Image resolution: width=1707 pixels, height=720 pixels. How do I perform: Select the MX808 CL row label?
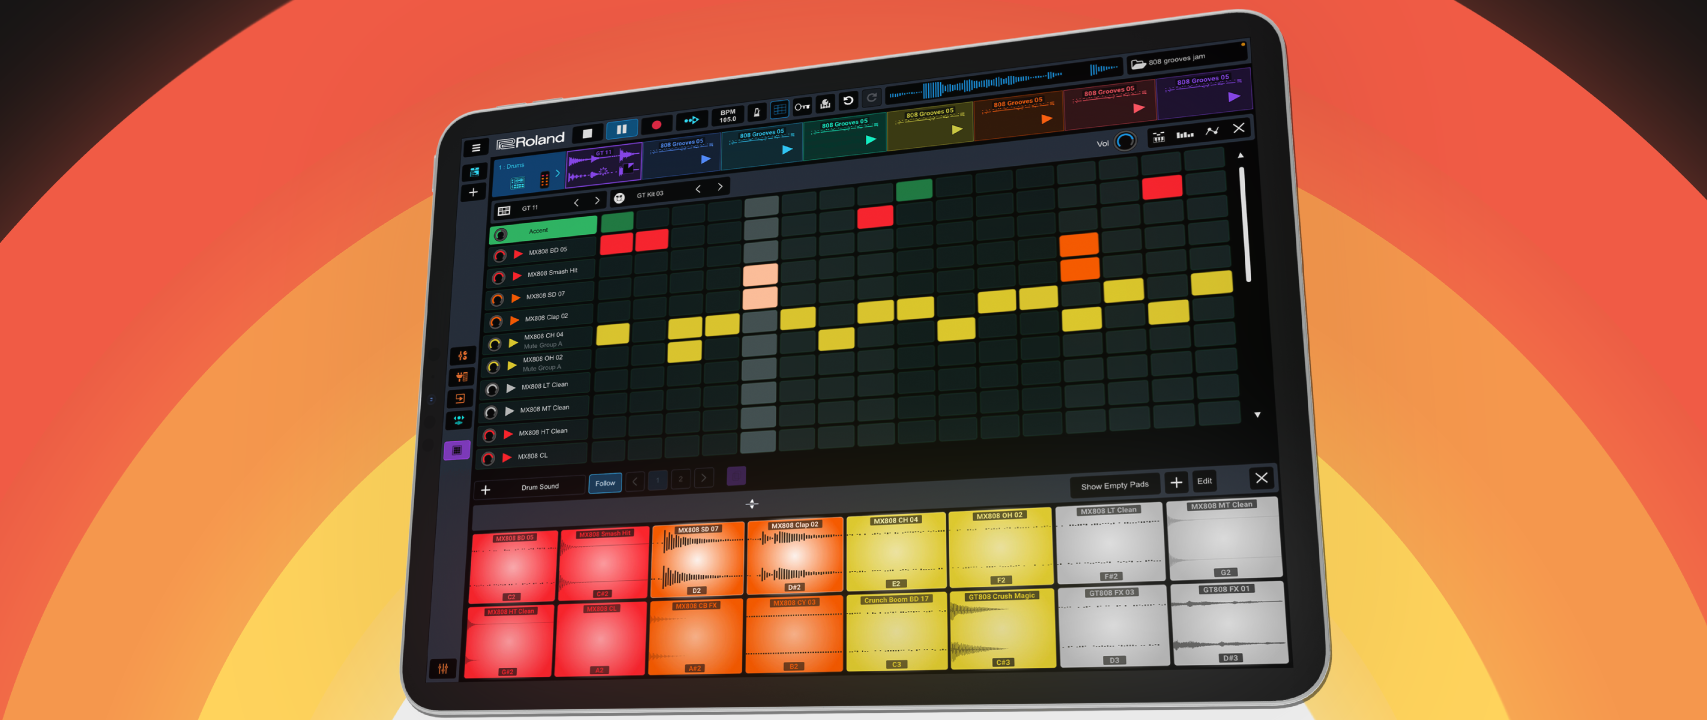tap(532, 456)
